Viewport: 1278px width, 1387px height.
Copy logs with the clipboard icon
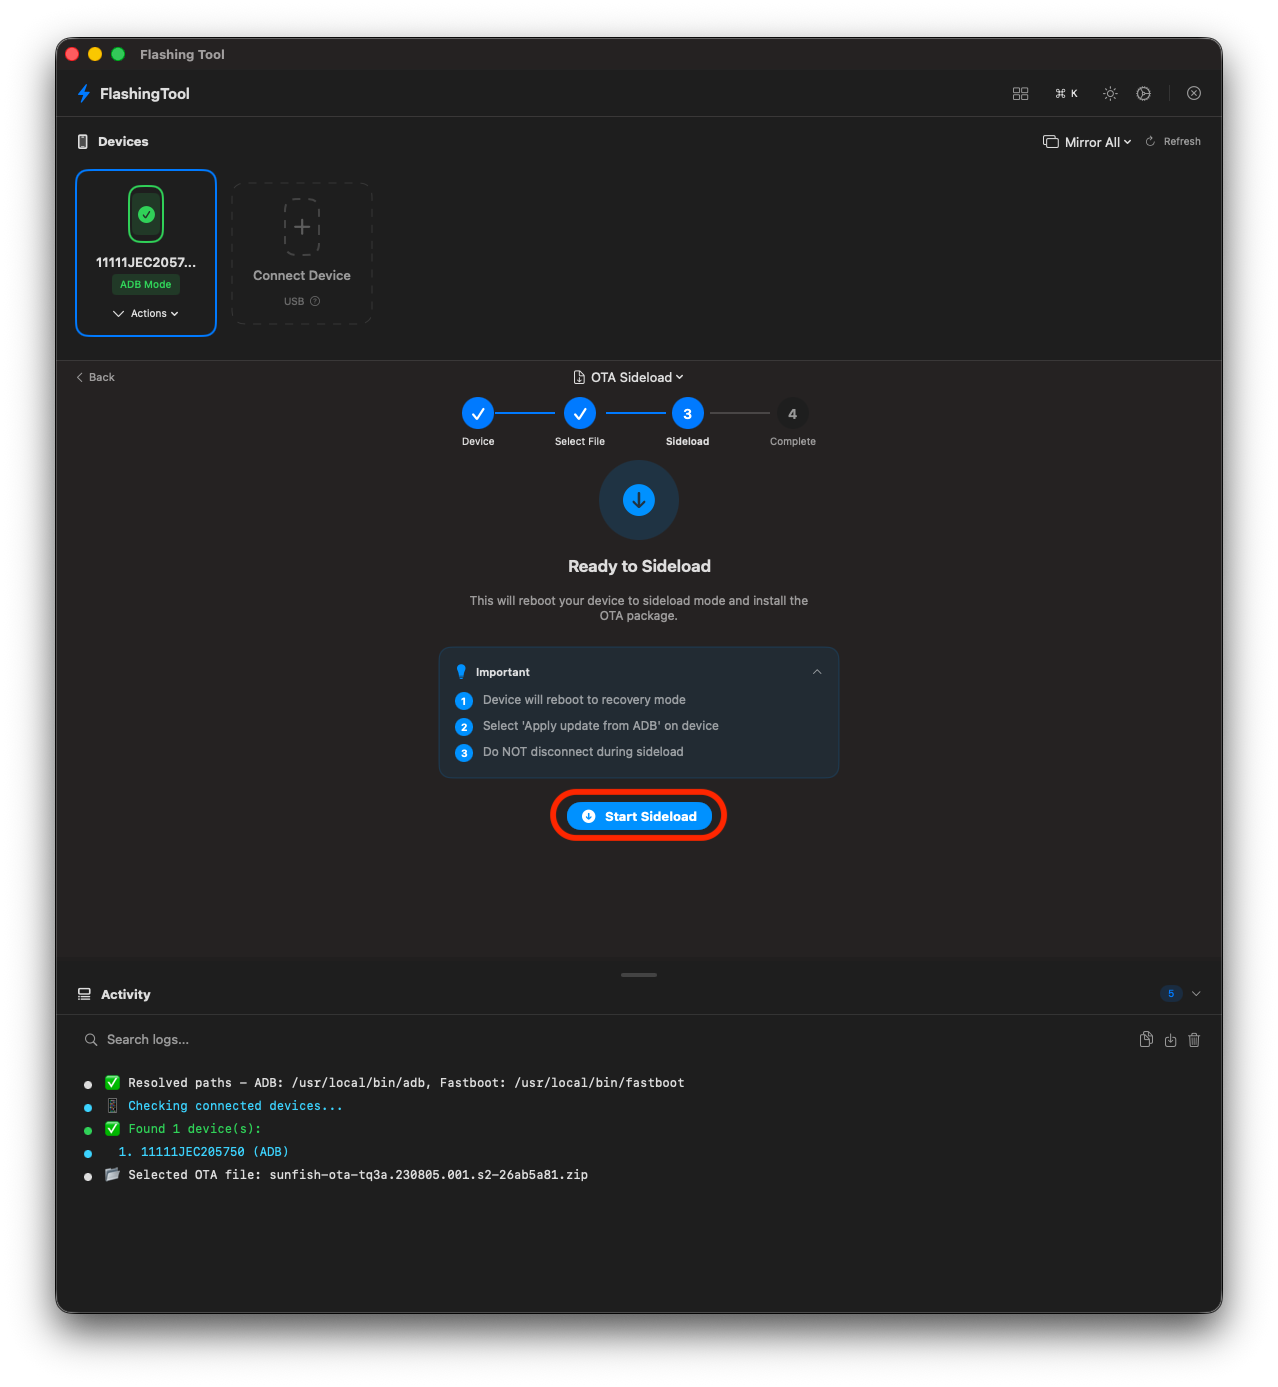coord(1146,1040)
